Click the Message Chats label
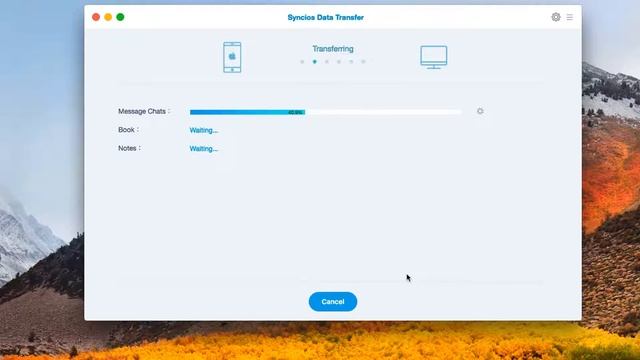The width and height of the screenshot is (640, 360). [144, 111]
